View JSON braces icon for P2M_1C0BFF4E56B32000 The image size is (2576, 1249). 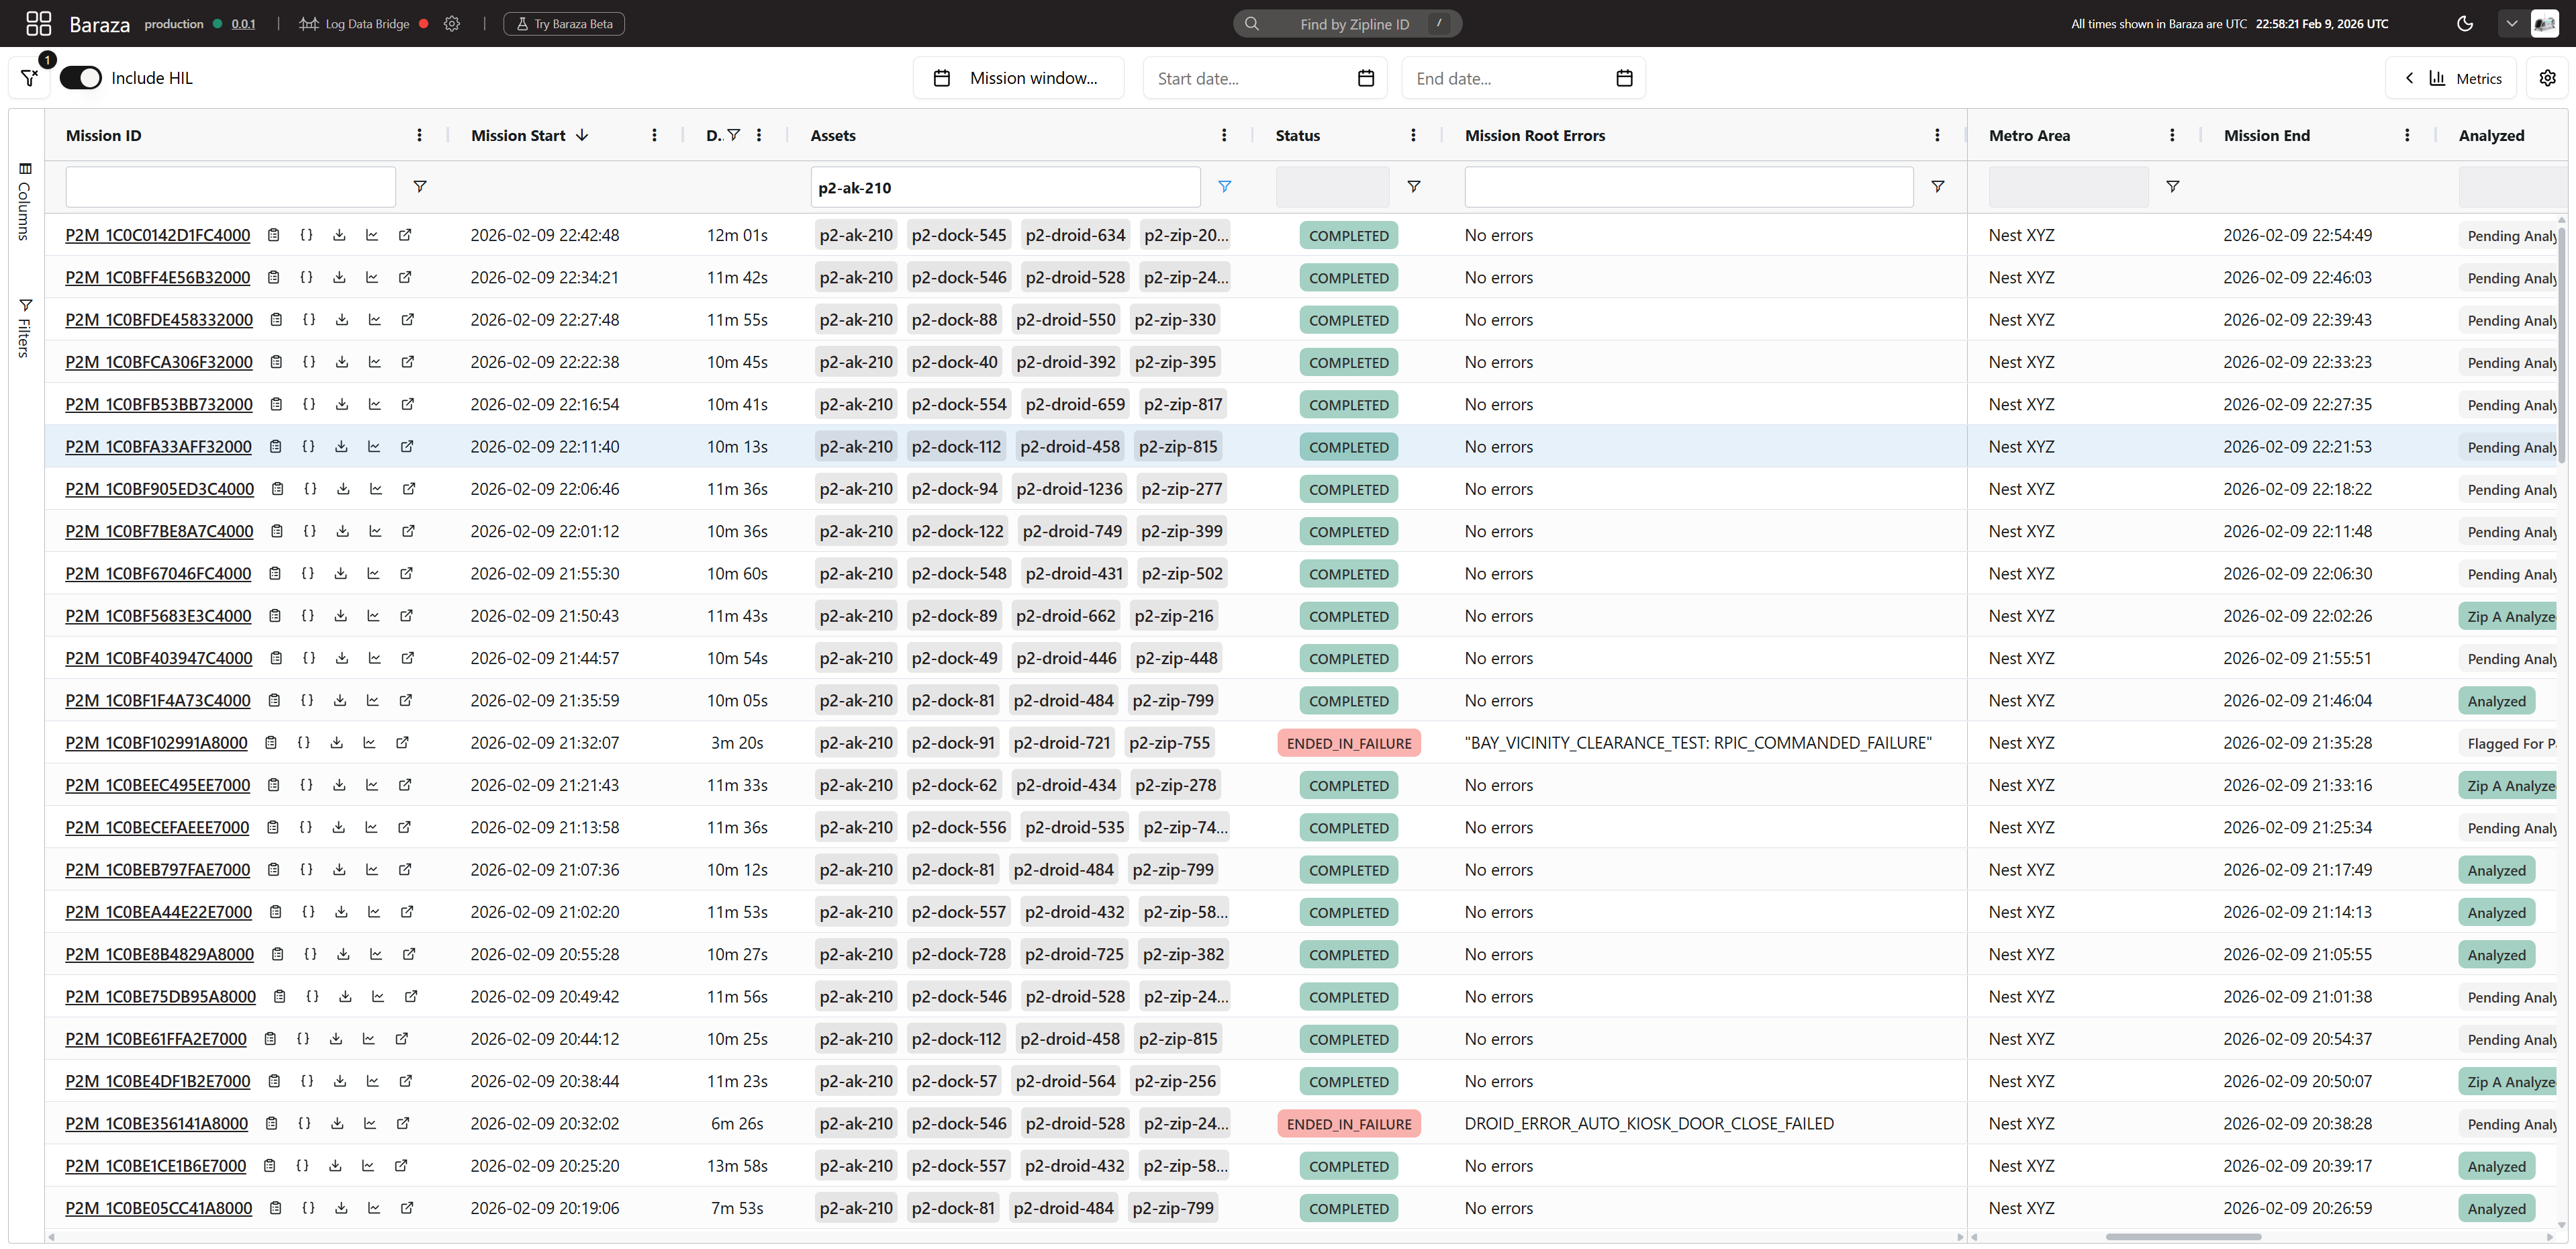(x=307, y=277)
